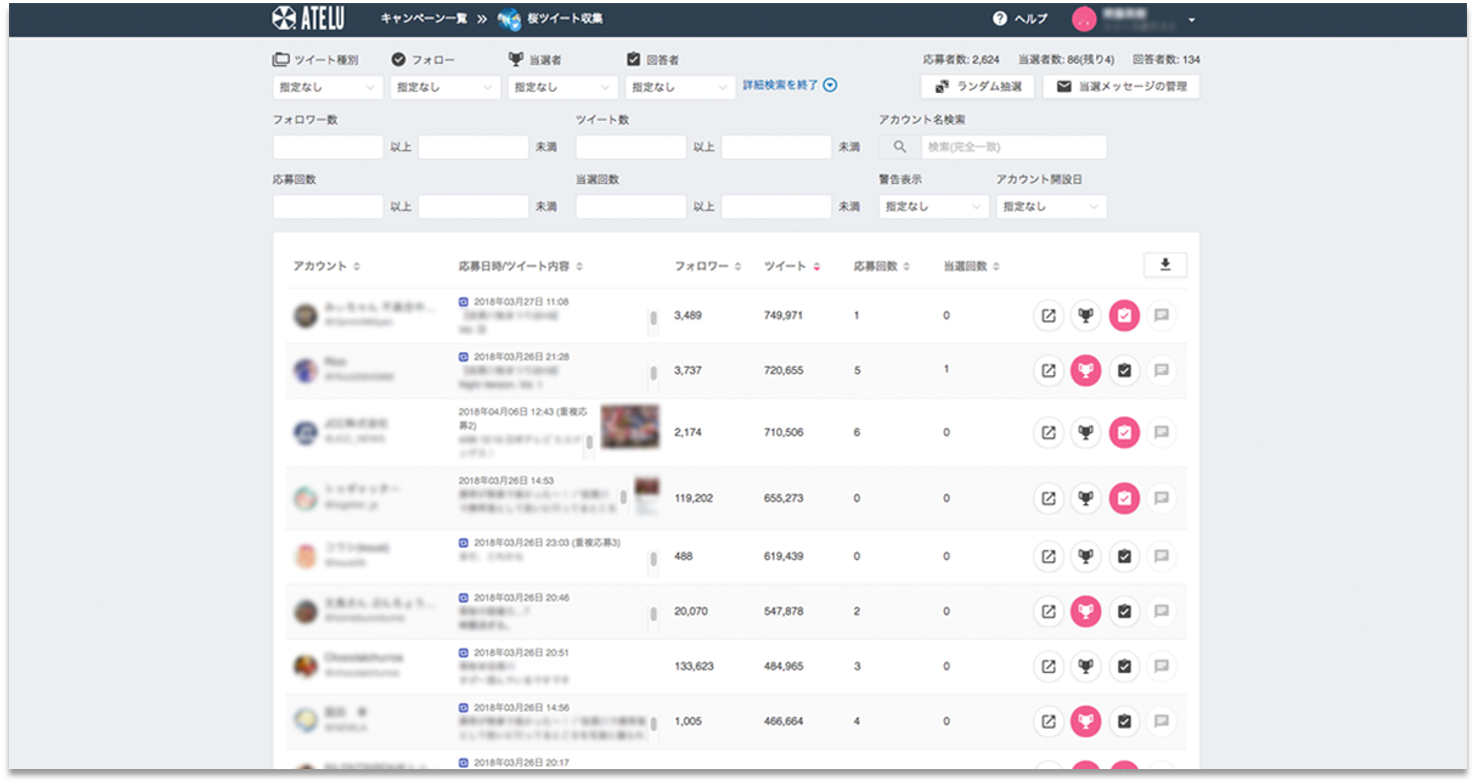The height and width of the screenshot is (784, 1476).
Task: Go to キャンペーン一覧 breadcrumb
Action: pos(424,19)
